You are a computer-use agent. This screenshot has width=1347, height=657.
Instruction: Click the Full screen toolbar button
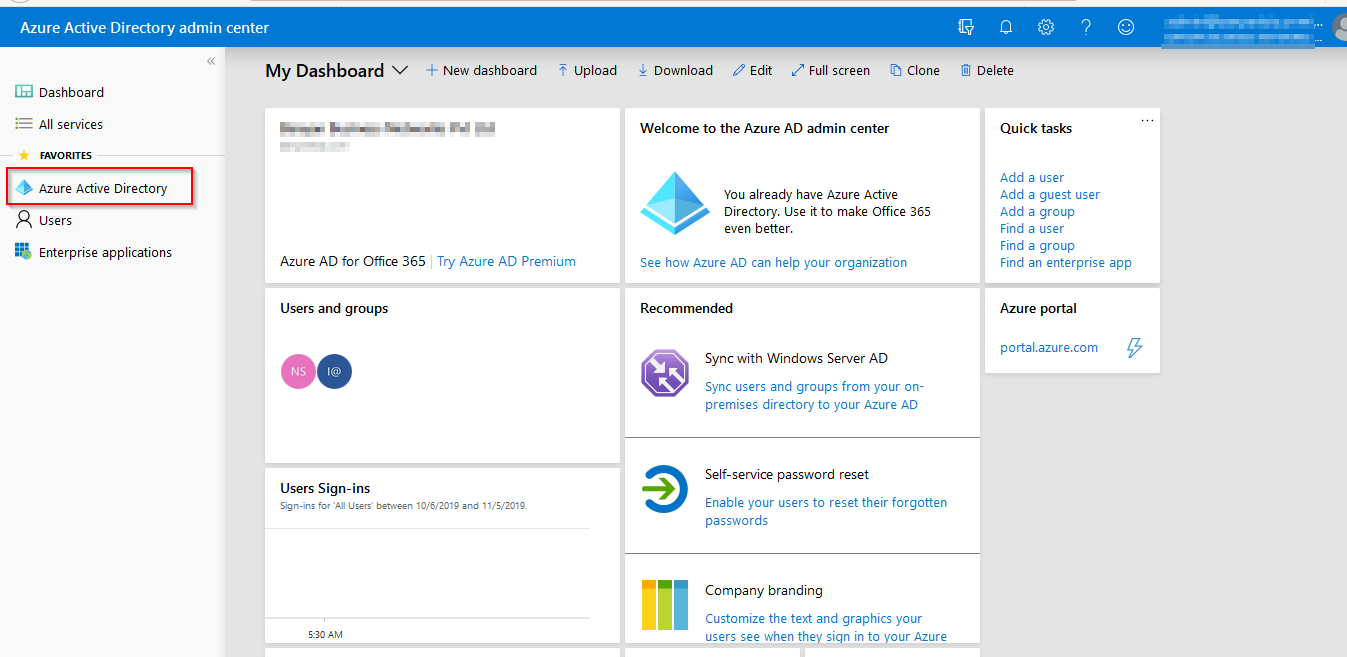pos(830,71)
